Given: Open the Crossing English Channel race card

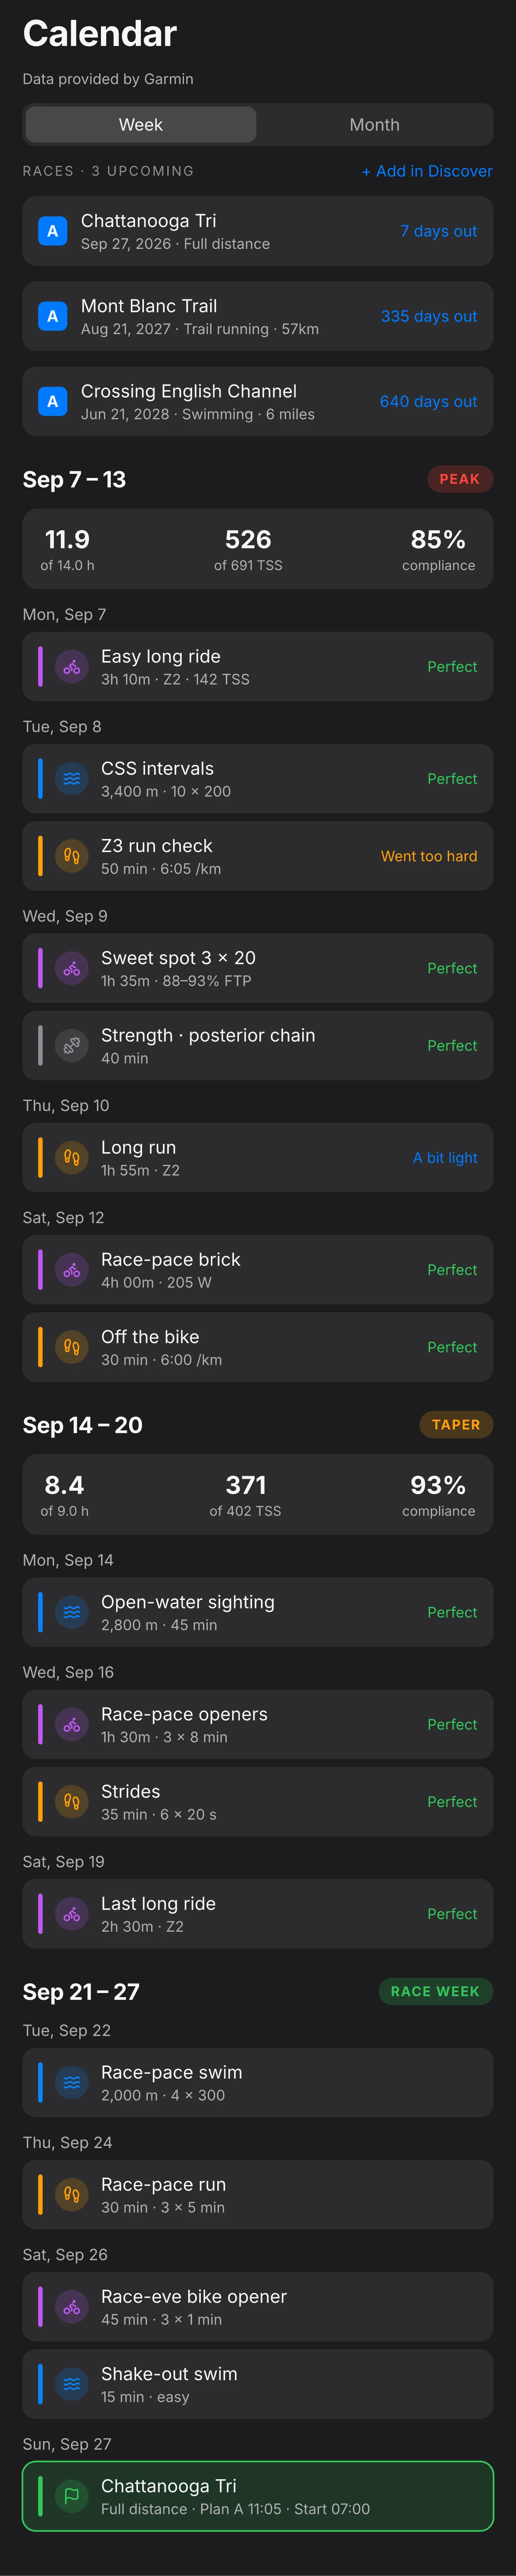Looking at the screenshot, I should 258,401.
